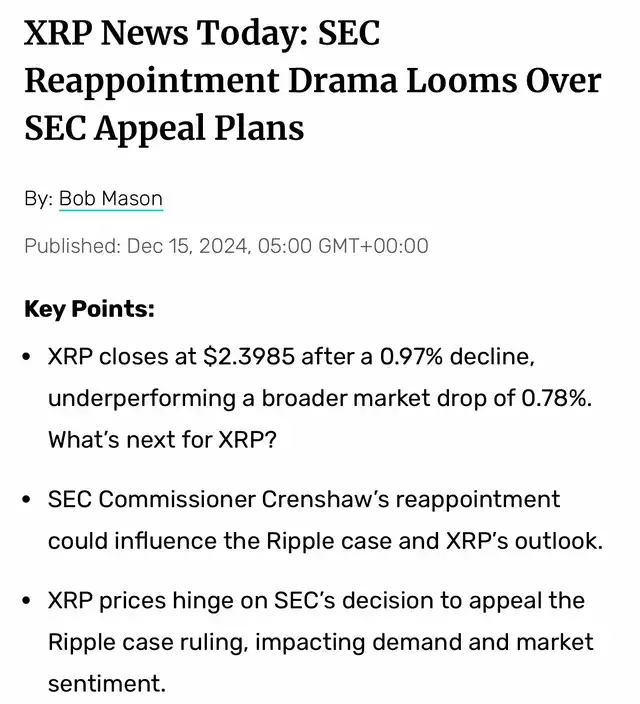Click 'SEC Appeal Plans' in the headline
Screen dimensions: 640x704
164,127
